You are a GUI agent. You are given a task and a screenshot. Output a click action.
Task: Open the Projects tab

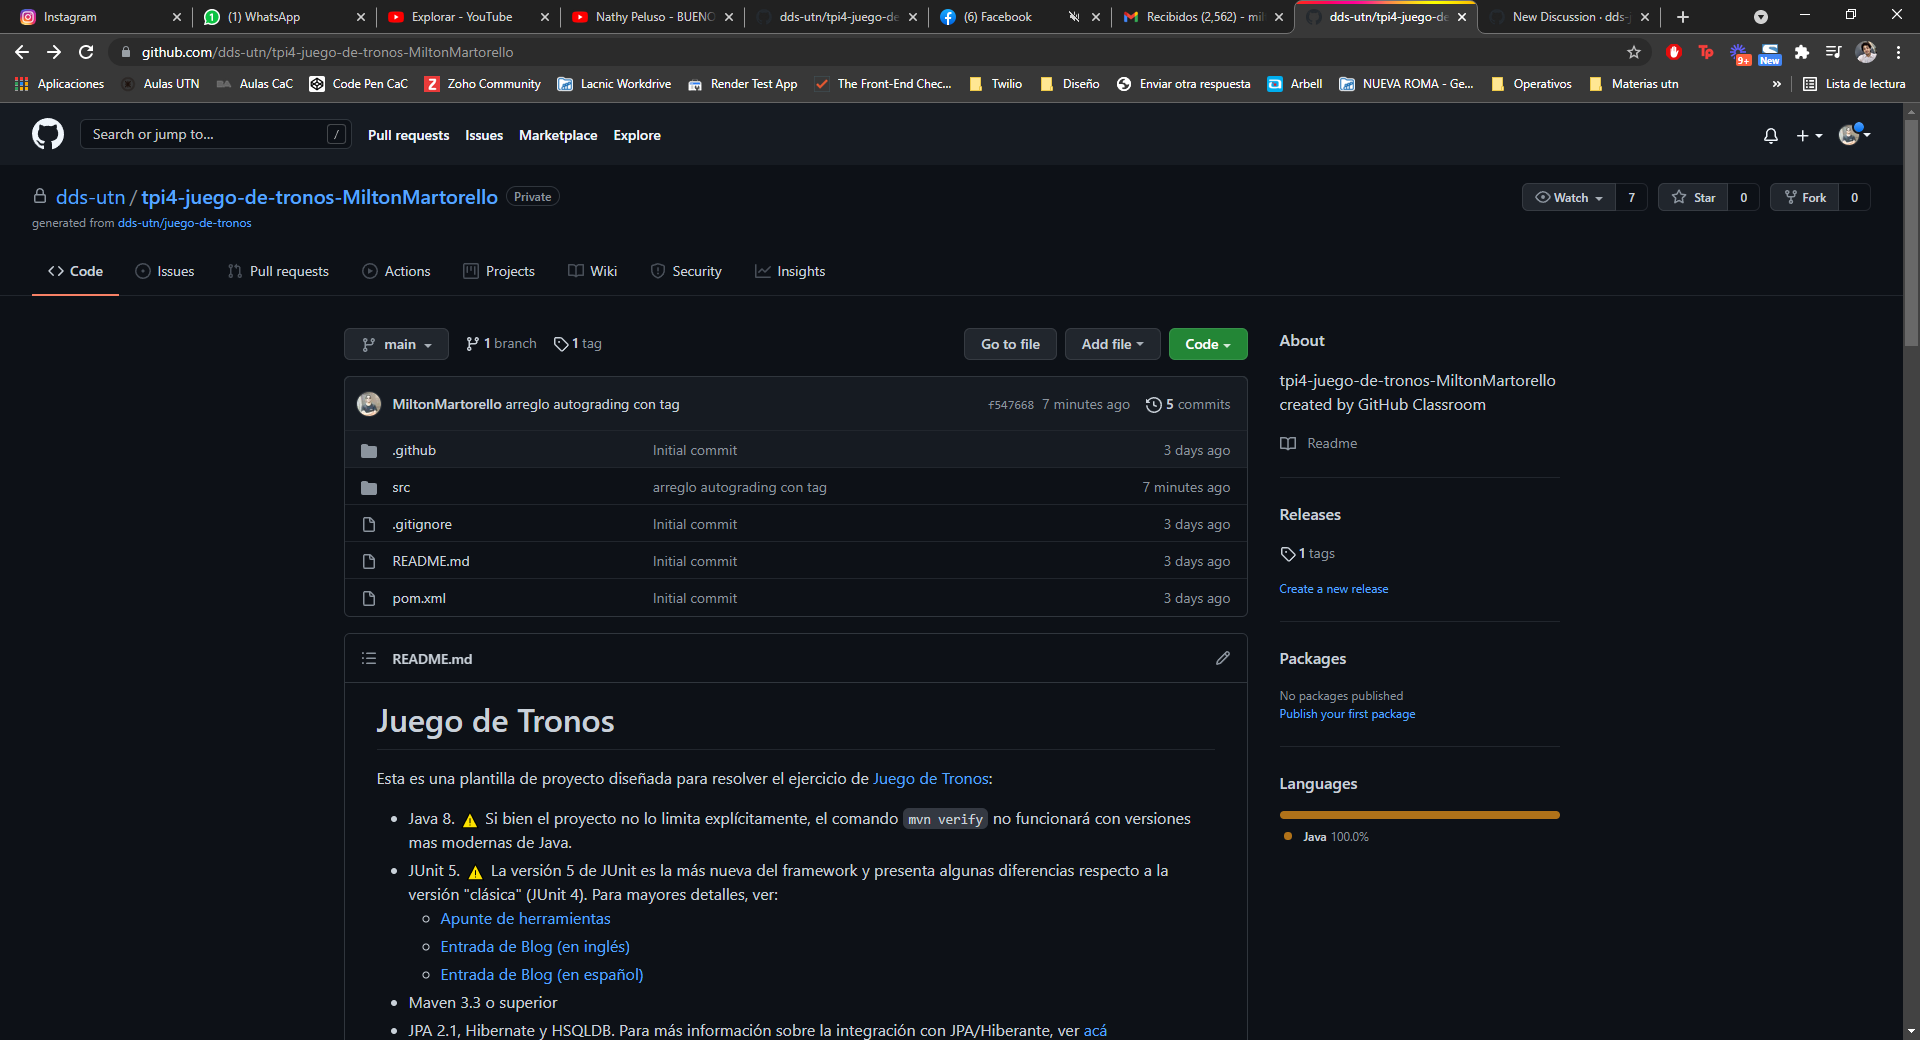tap(499, 271)
